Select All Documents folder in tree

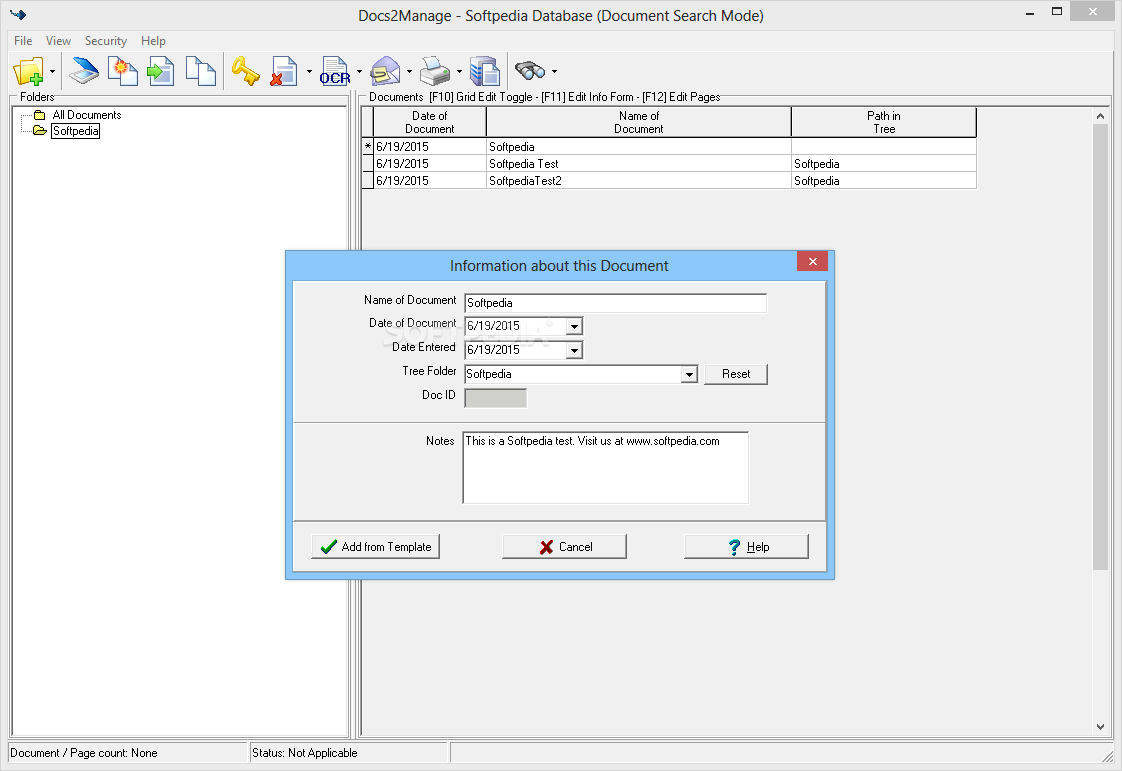pyautogui.click(x=87, y=115)
